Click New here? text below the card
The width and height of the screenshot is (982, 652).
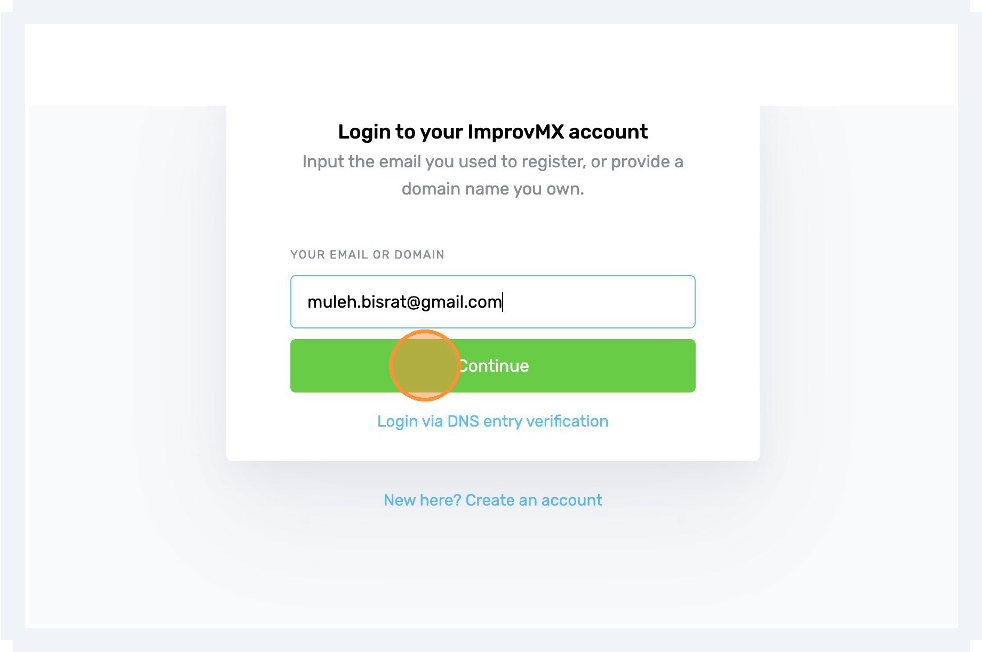tap(422, 500)
